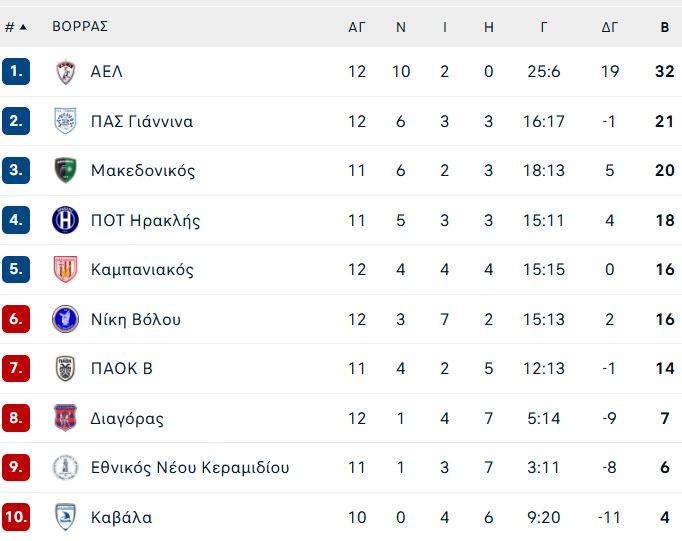682x541 pixels.
Task: Open the Μακεδονικός green shield logo
Action: (65, 170)
